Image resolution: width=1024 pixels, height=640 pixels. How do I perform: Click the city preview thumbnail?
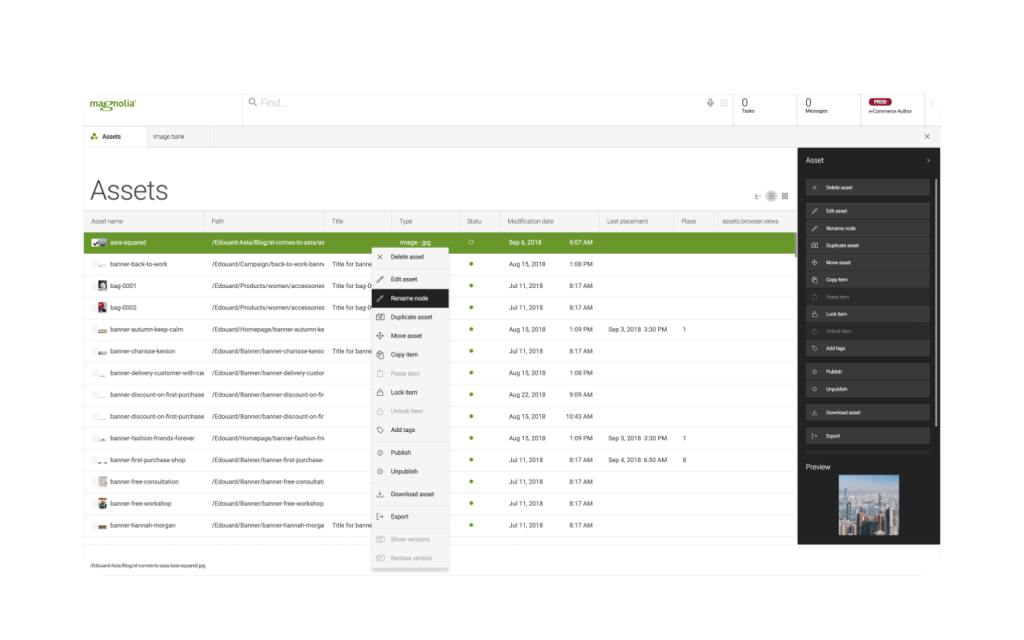click(x=868, y=504)
